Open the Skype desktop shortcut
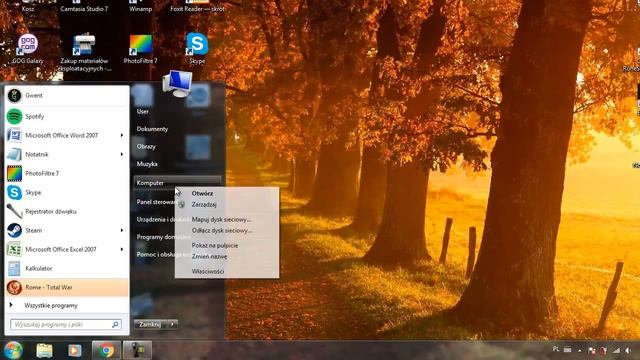 click(197, 49)
